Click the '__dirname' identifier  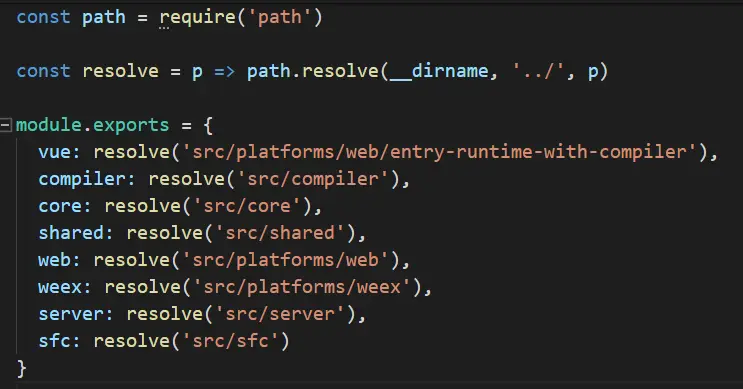point(439,72)
